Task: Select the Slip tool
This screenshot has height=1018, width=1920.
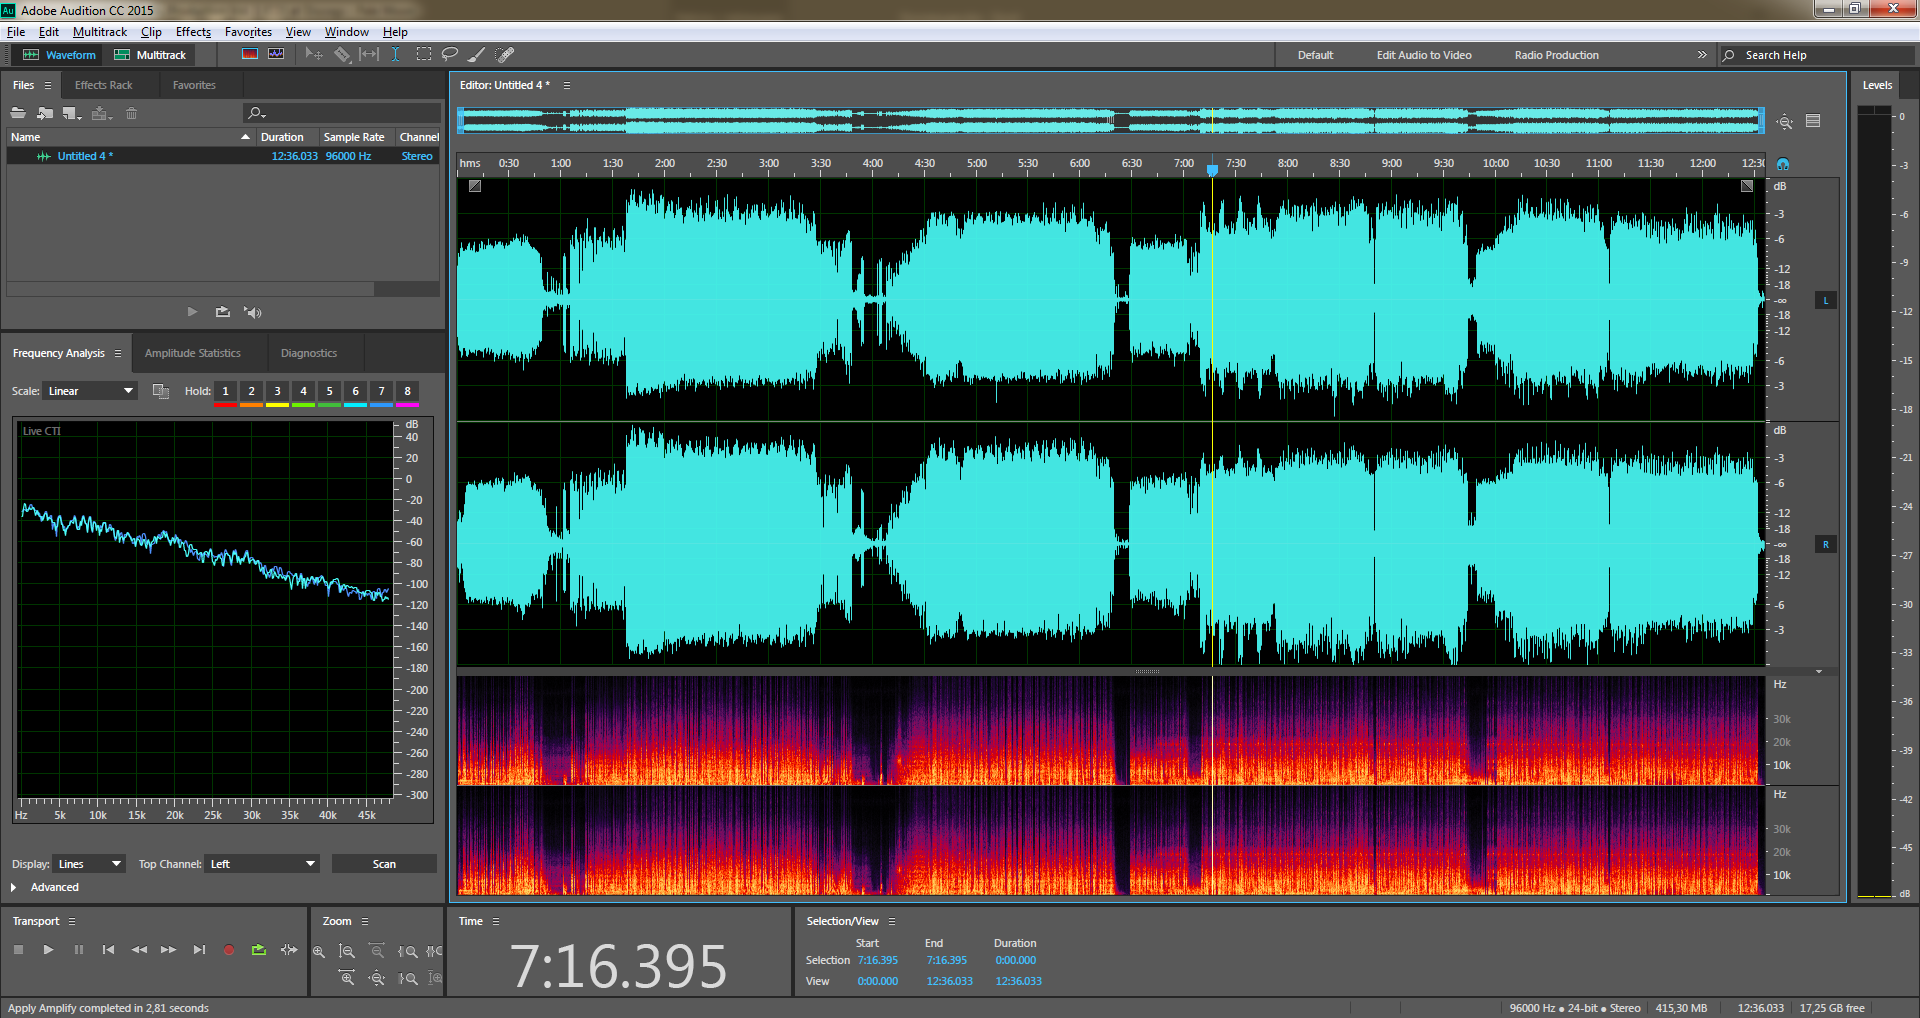Action: [369, 54]
